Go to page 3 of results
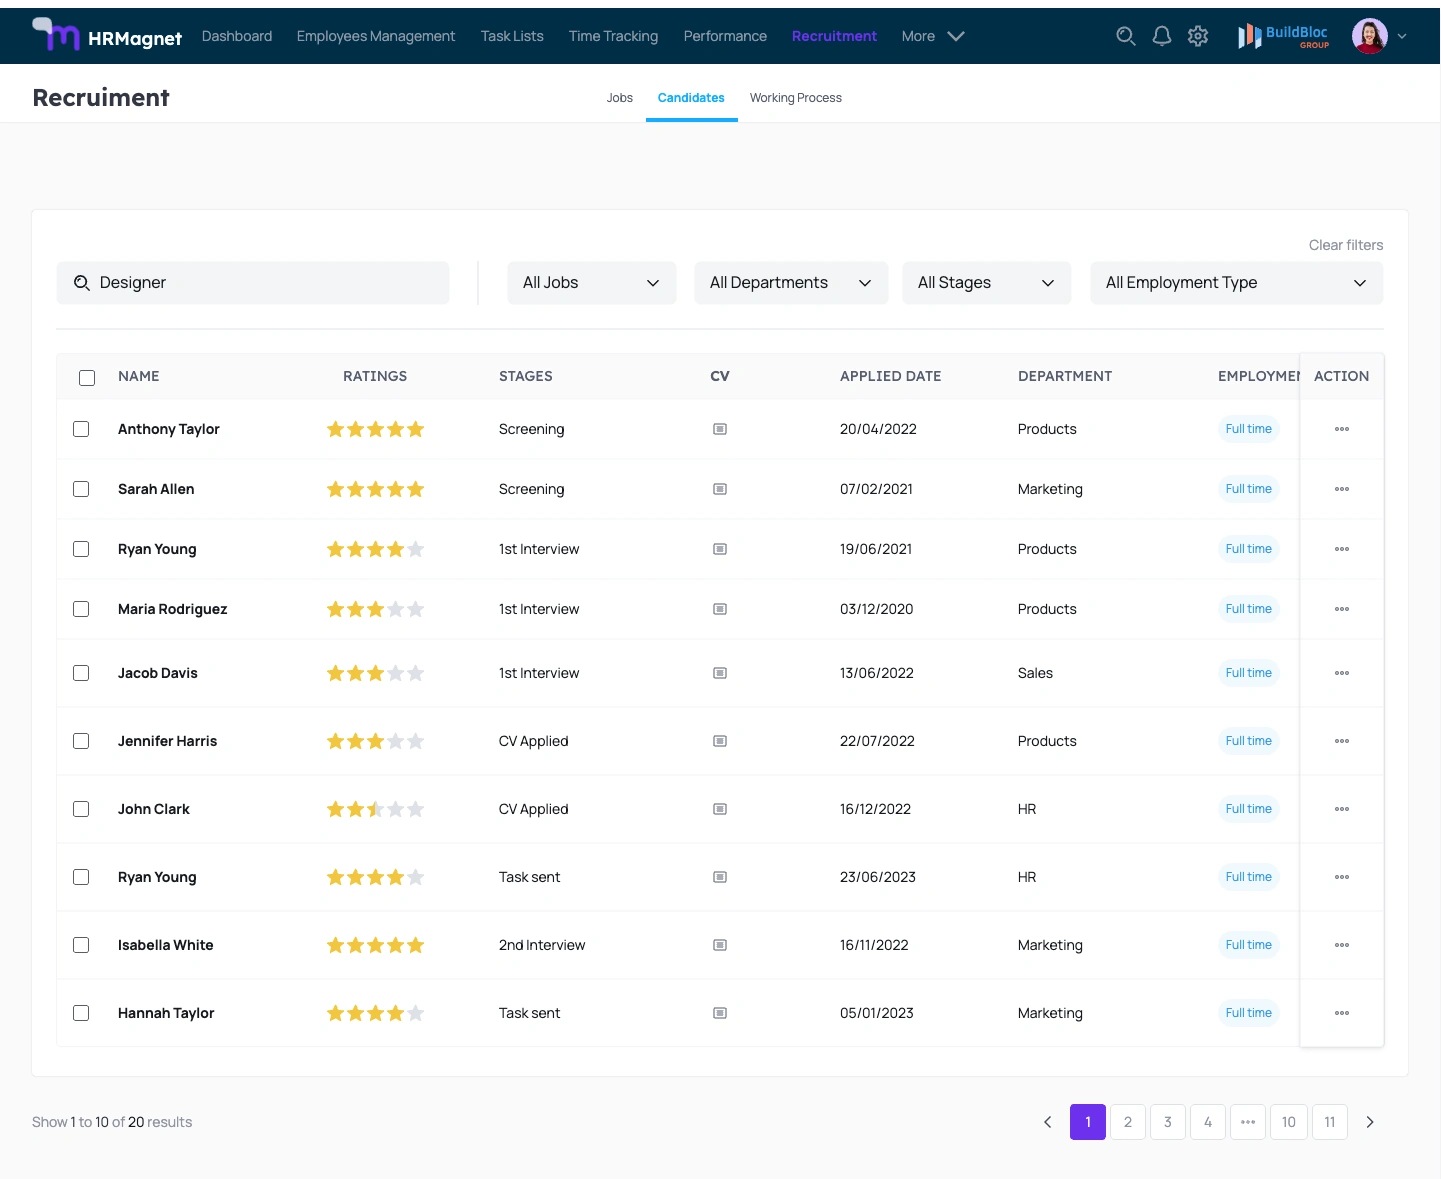This screenshot has width=1441, height=1179. pos(1167,1122)
